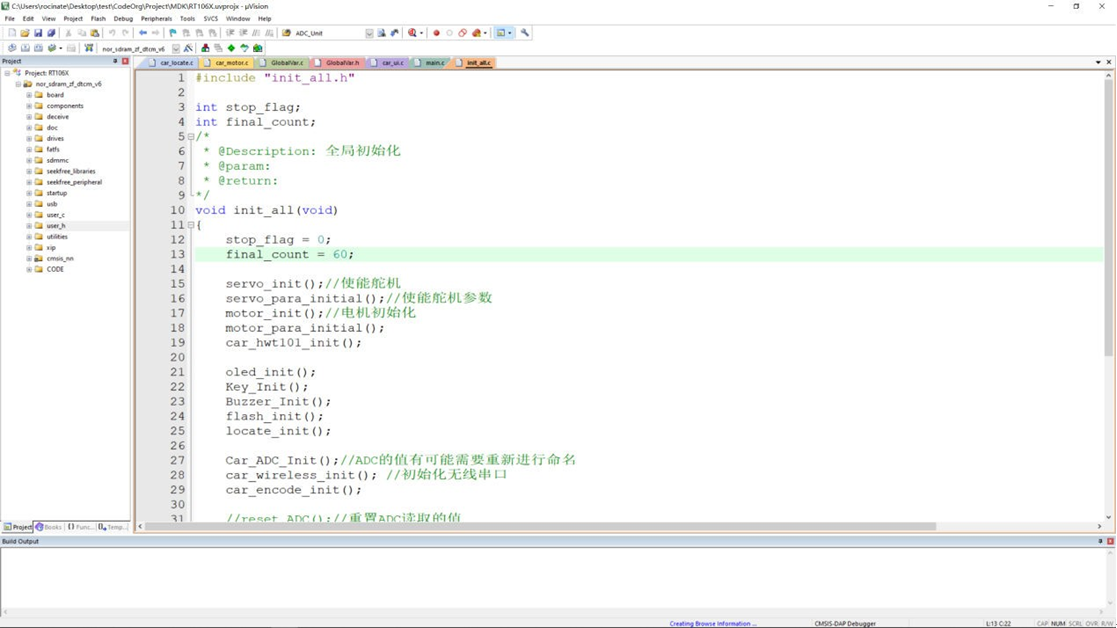
Task: Click the Open file folder icon
Action: [x=25, y=33]
